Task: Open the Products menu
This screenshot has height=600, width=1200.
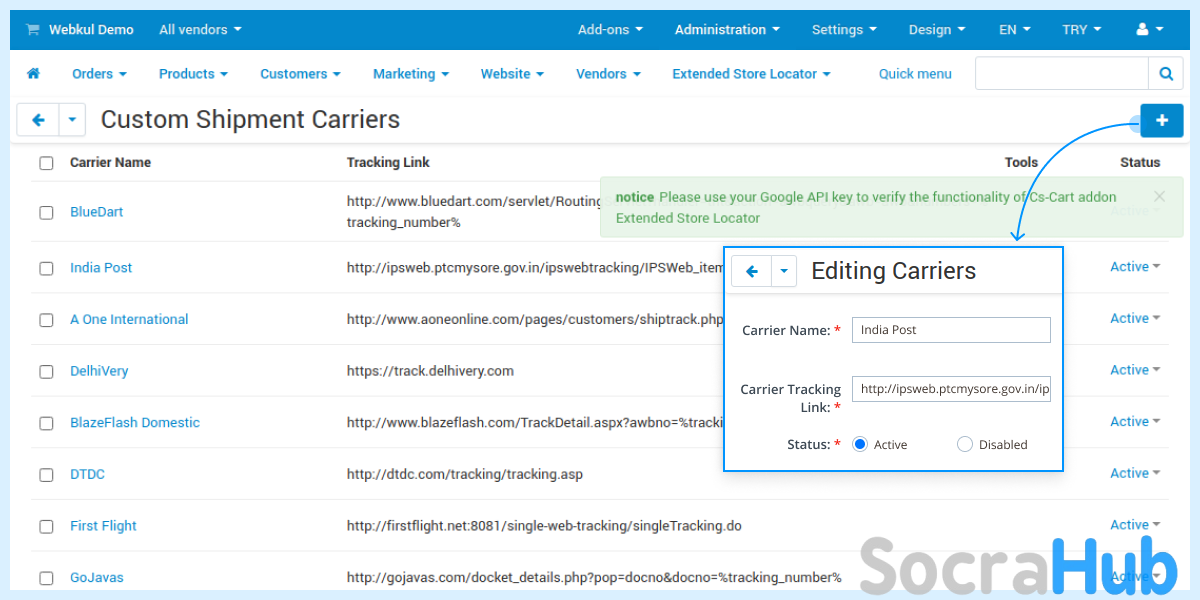Action: point(193,74)
